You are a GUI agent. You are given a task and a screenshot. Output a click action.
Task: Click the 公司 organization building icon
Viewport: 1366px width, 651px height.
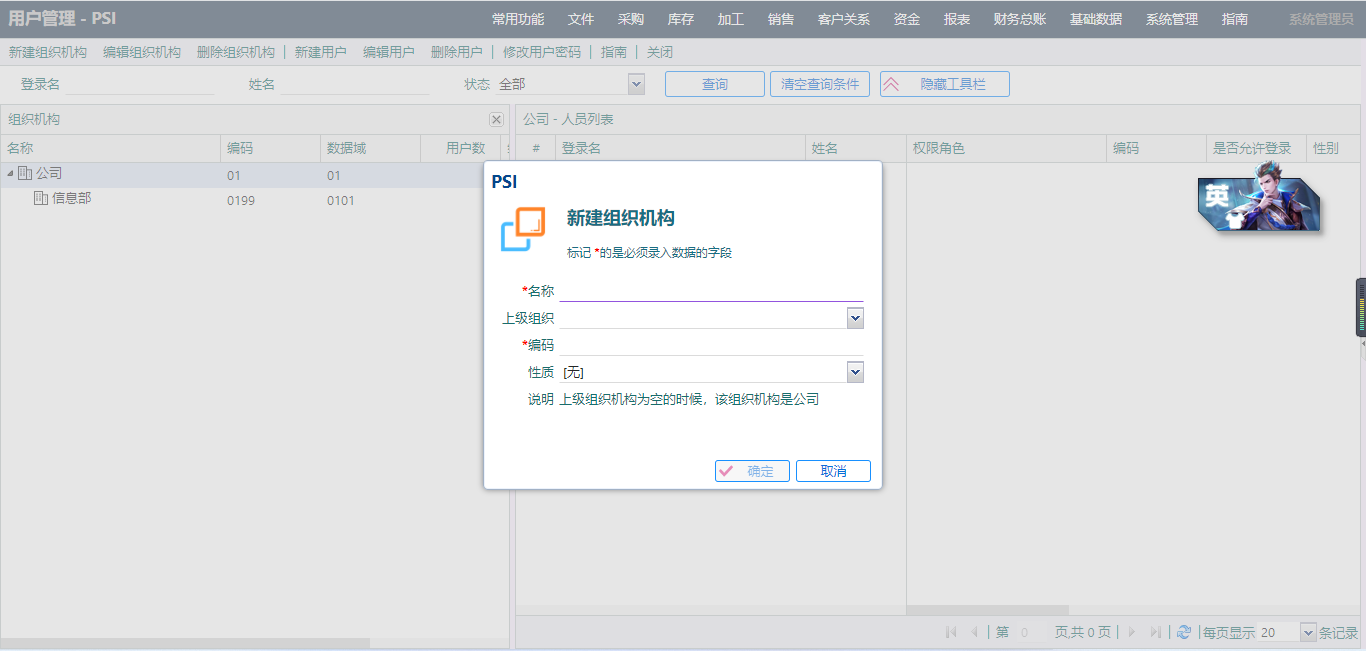25,173
